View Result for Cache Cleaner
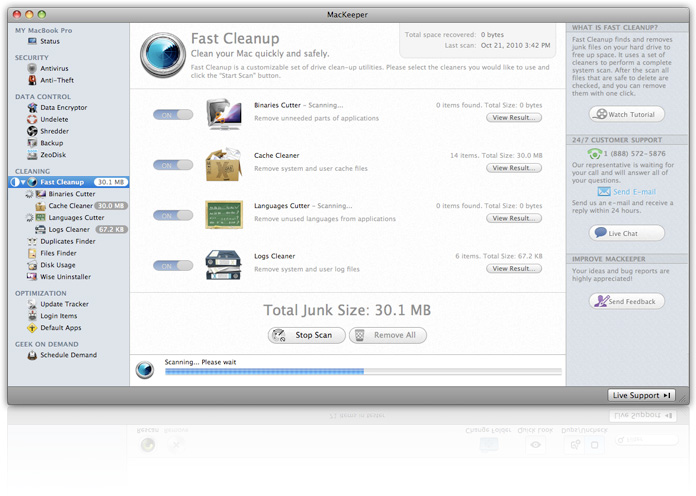The image size is (696, 496). [x=514, y=168]
